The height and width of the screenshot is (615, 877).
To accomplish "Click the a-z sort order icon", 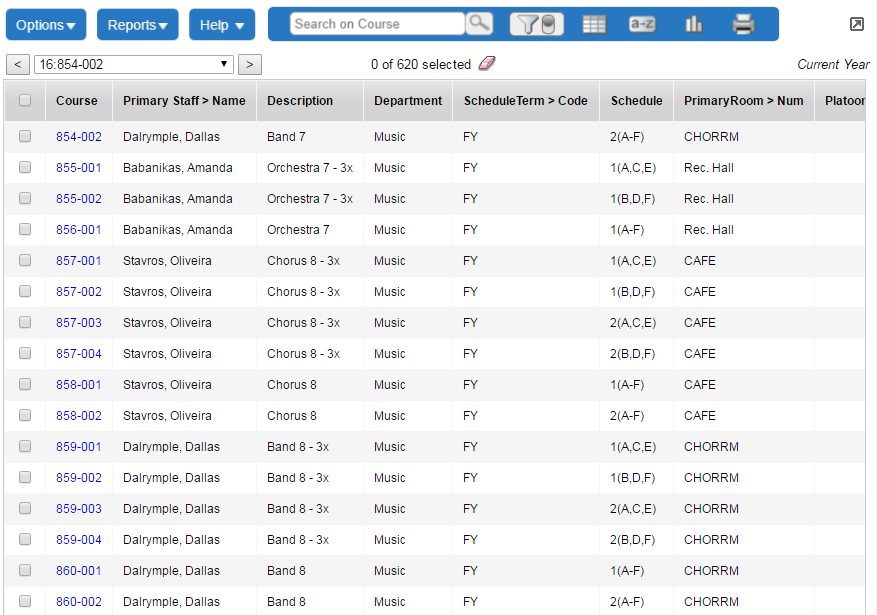I will point(642,24).
